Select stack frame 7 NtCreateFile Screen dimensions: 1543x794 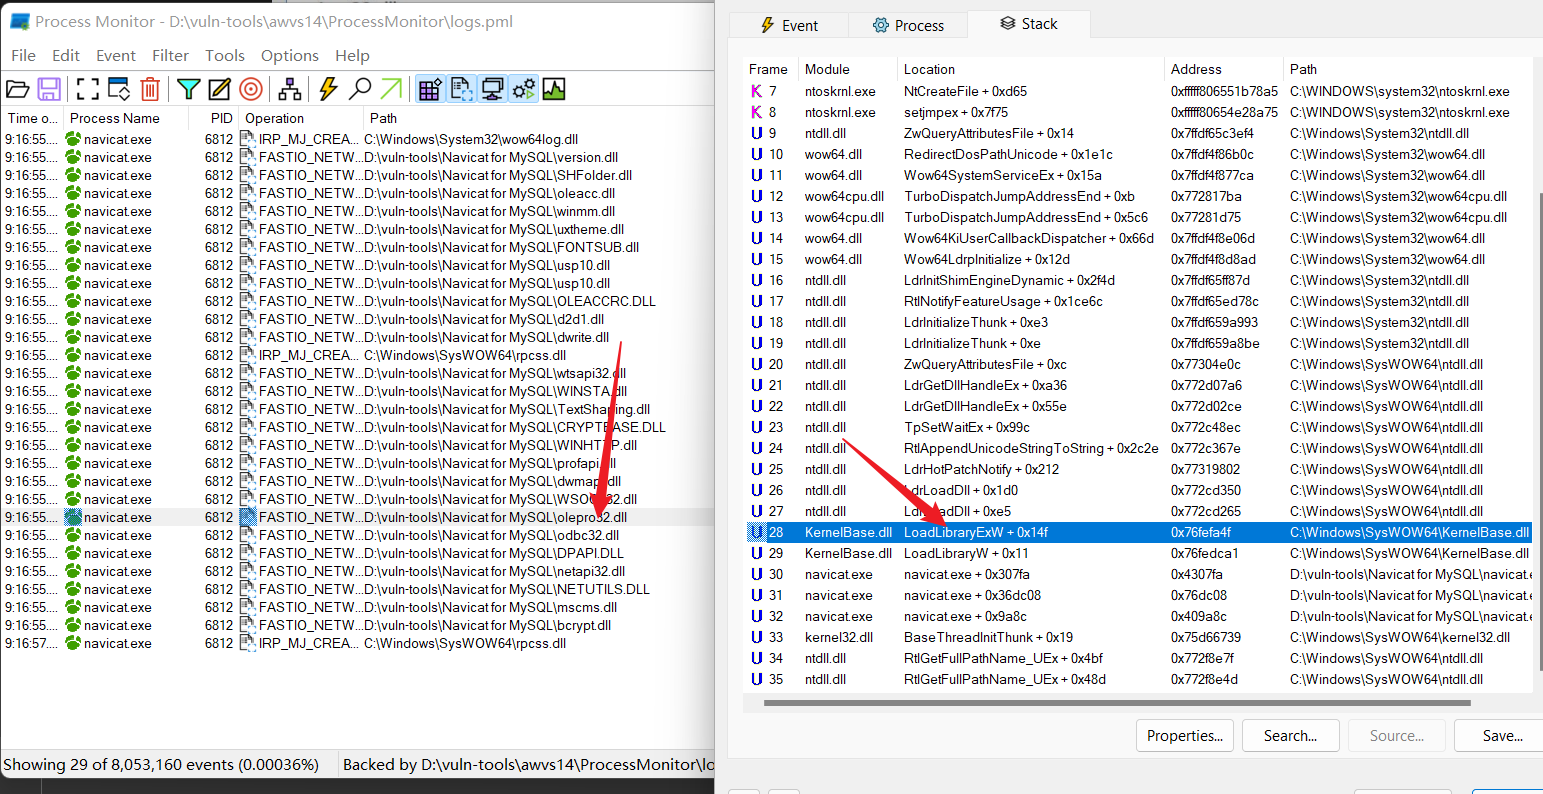coord(1138,91)
